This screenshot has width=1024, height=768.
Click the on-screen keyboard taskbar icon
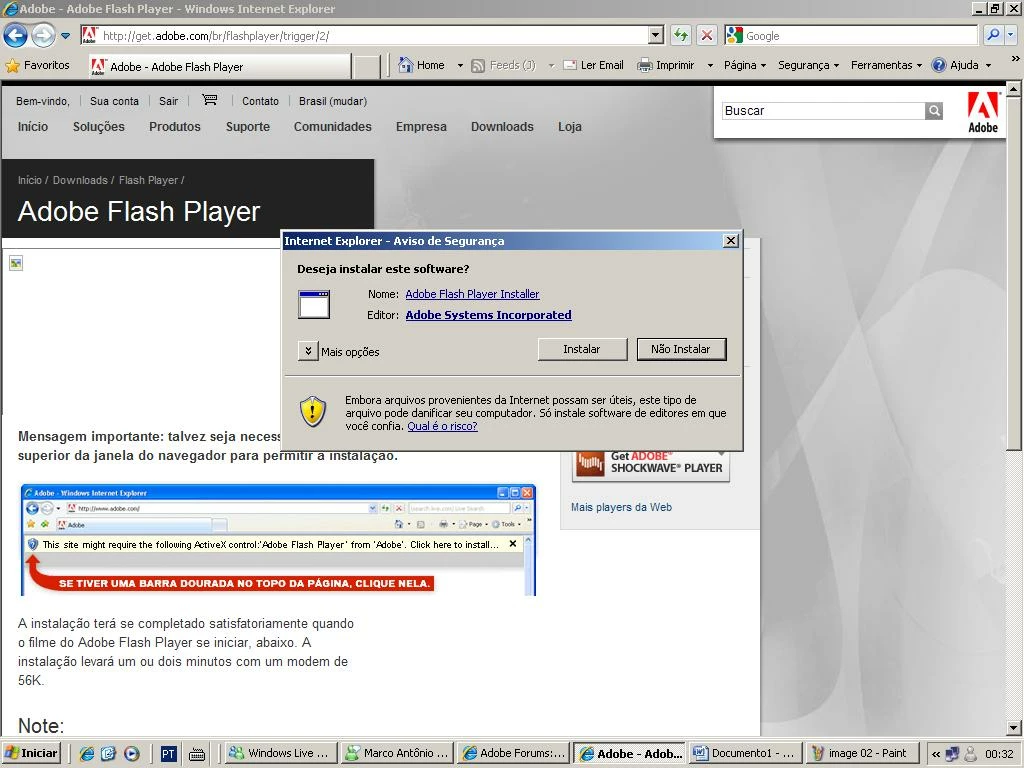tap(197, 754)
